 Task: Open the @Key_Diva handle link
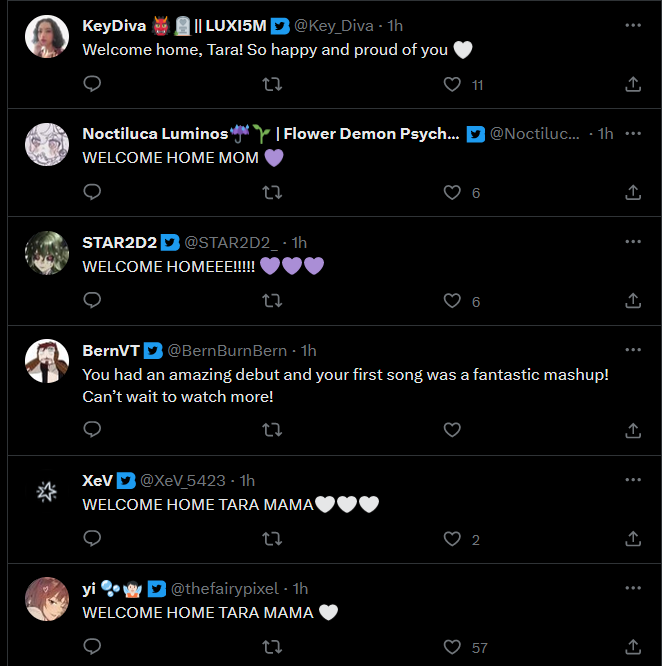click(x=334, y=26)
